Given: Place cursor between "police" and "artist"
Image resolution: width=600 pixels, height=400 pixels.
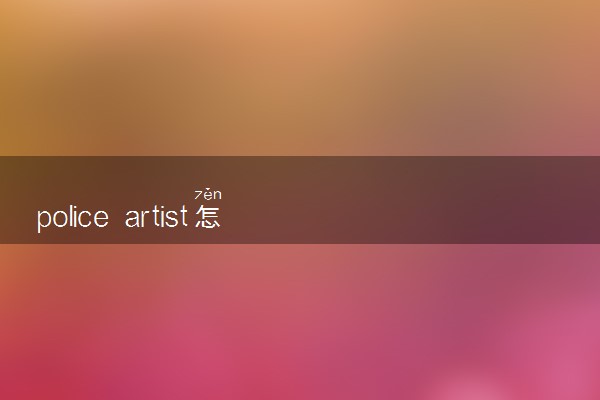Looking at the screenshot, I should [117, 217].
